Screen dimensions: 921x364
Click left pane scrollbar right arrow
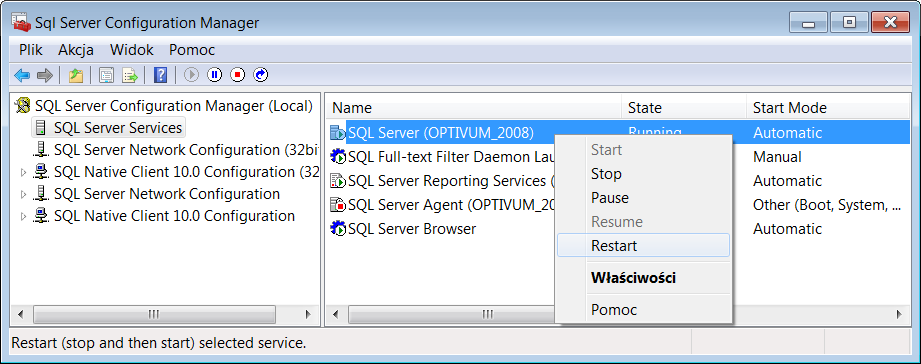(x=307, y=315)
